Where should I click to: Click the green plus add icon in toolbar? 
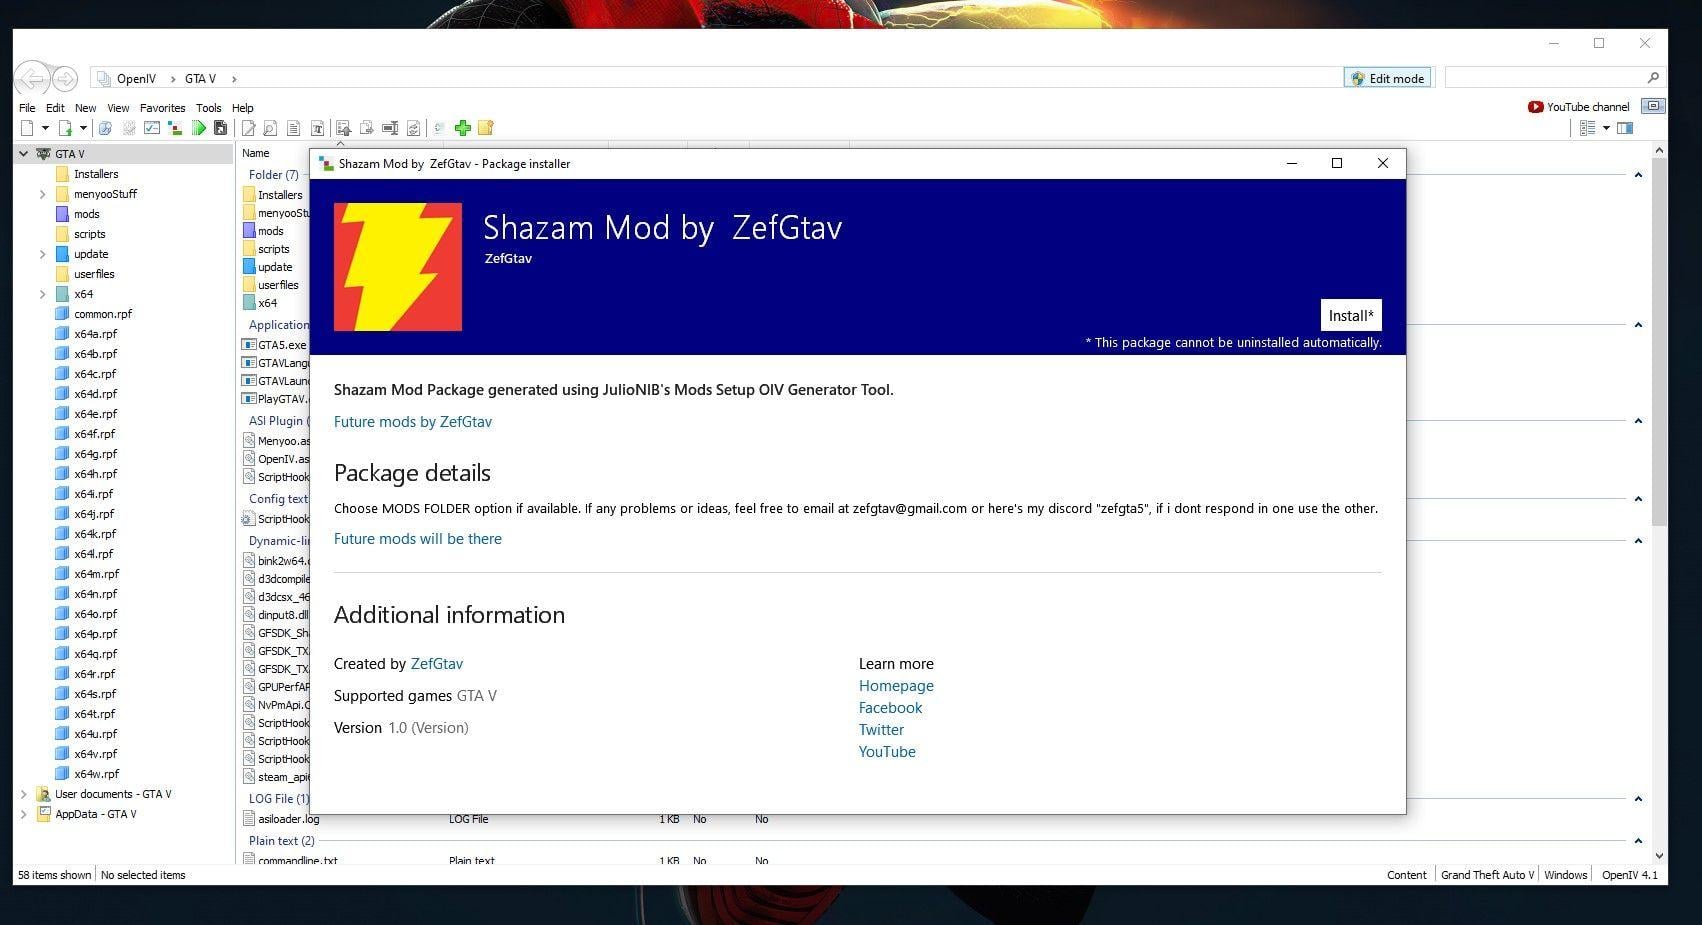[x=462, y=128]
